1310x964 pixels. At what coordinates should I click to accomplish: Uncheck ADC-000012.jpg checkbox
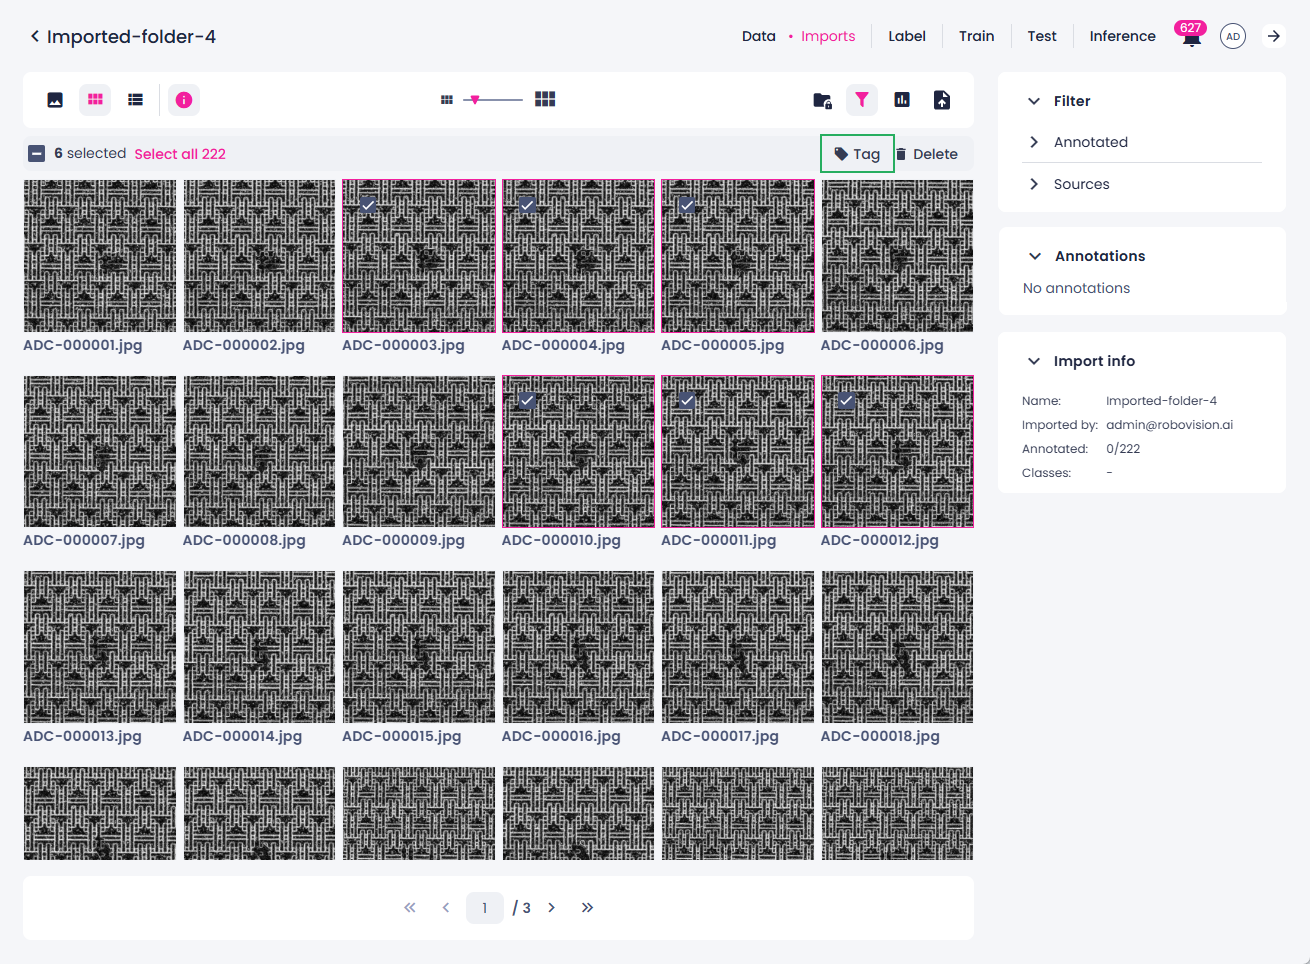pos(846,401)
